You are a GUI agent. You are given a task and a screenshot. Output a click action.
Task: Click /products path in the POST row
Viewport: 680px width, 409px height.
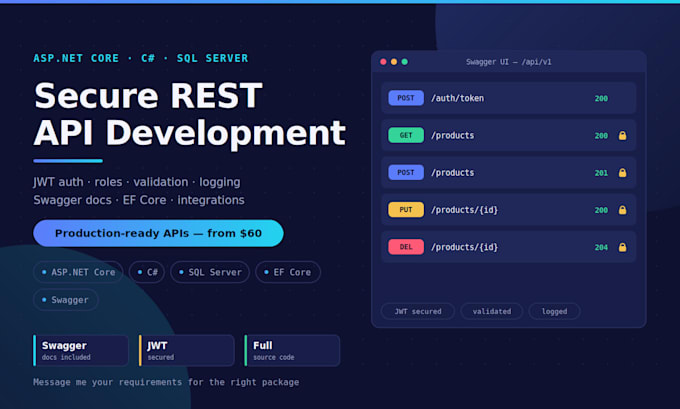(452, 173)
